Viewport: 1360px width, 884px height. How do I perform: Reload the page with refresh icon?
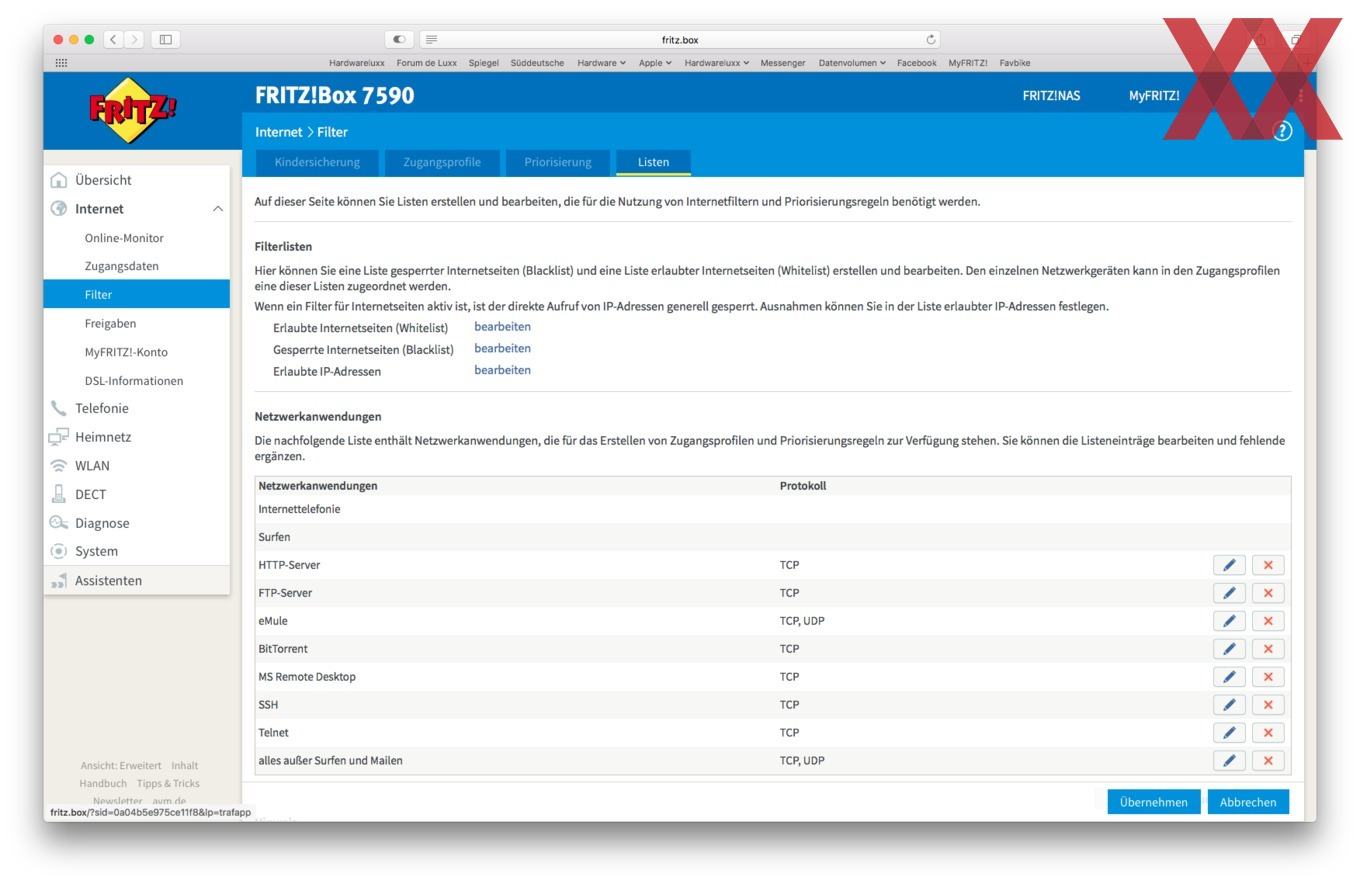[x=931, y=40]
